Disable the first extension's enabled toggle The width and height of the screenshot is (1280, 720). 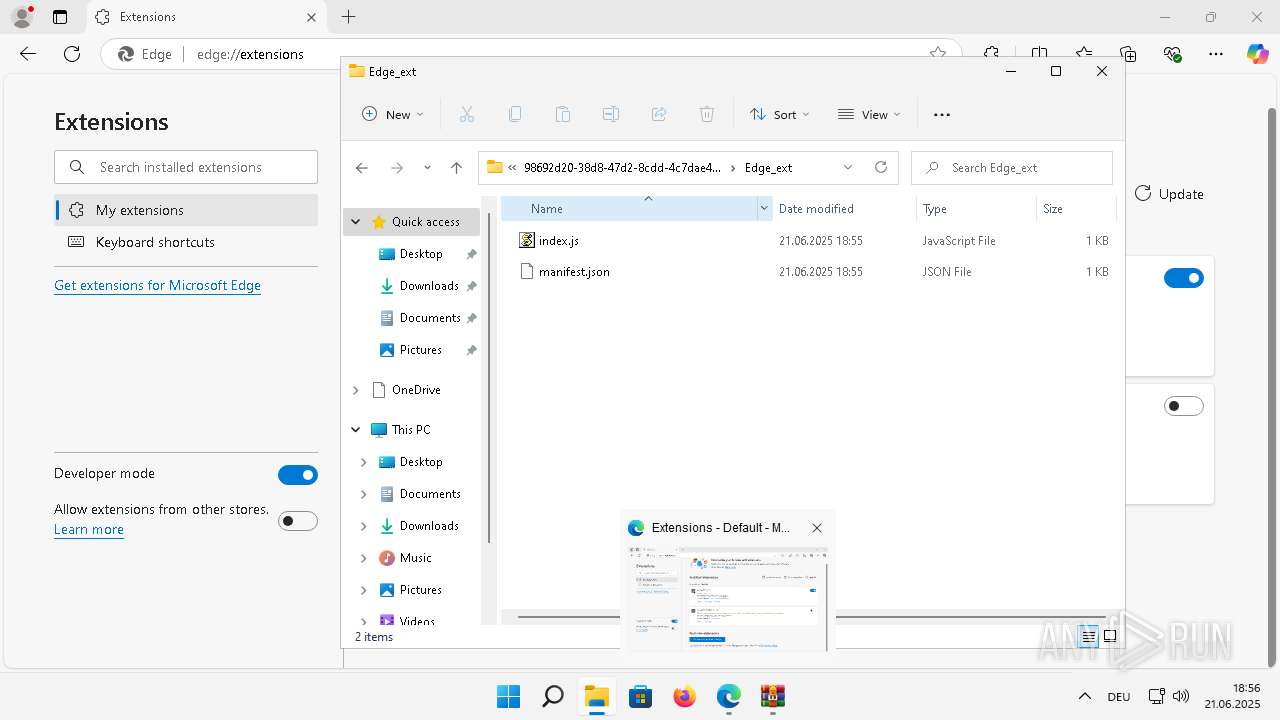pos(1184,278)
